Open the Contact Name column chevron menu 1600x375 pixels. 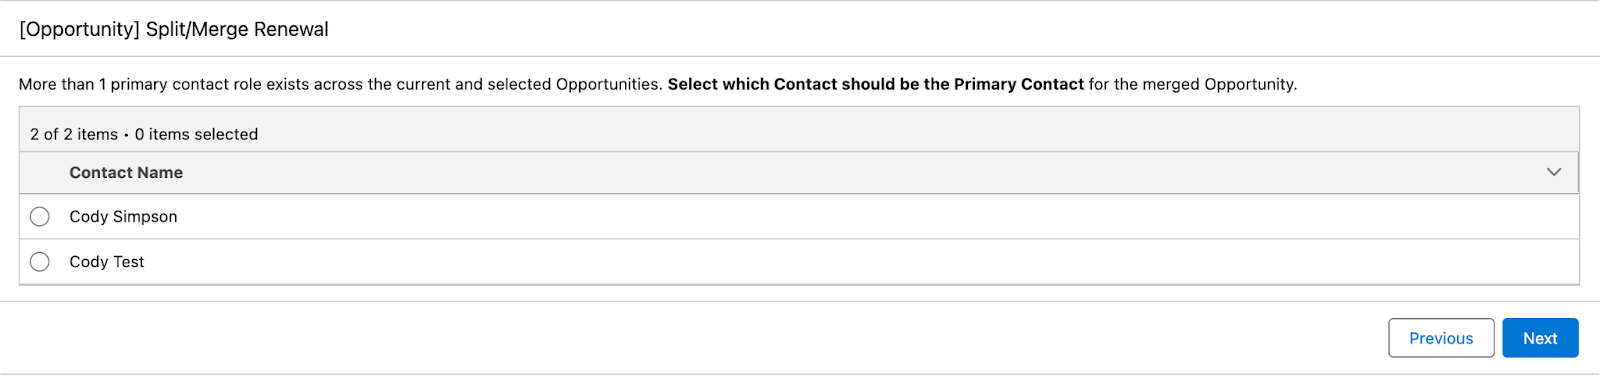[1554, 172]
